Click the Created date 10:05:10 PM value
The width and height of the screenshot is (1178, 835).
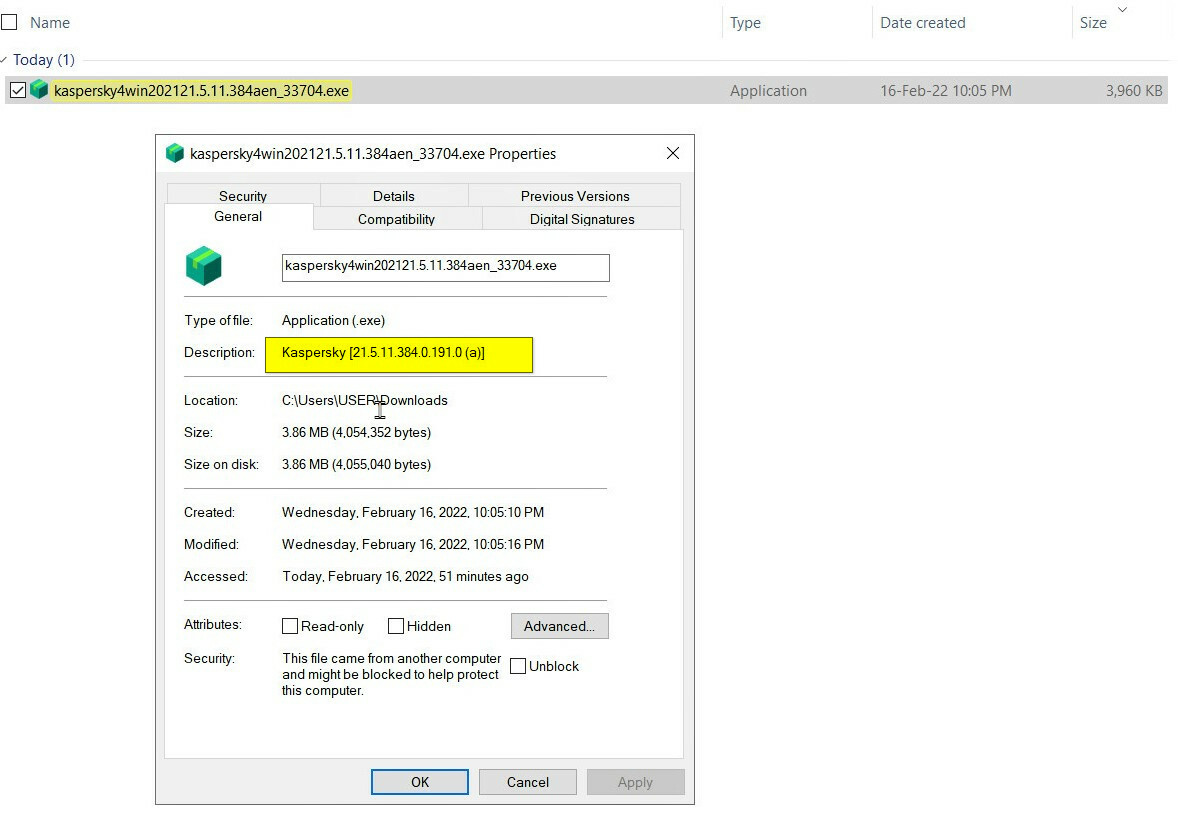coord(412,512)
